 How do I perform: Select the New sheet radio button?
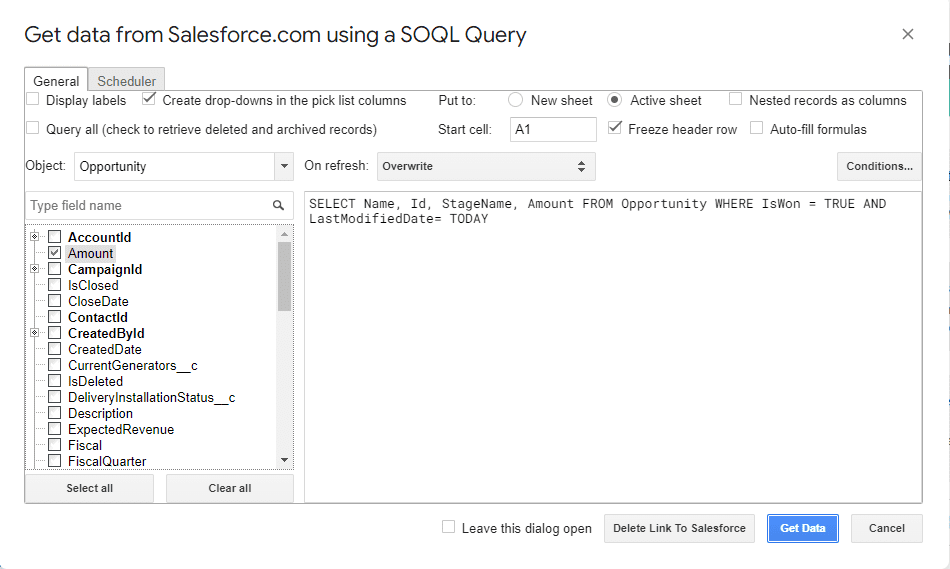[516, 100]
